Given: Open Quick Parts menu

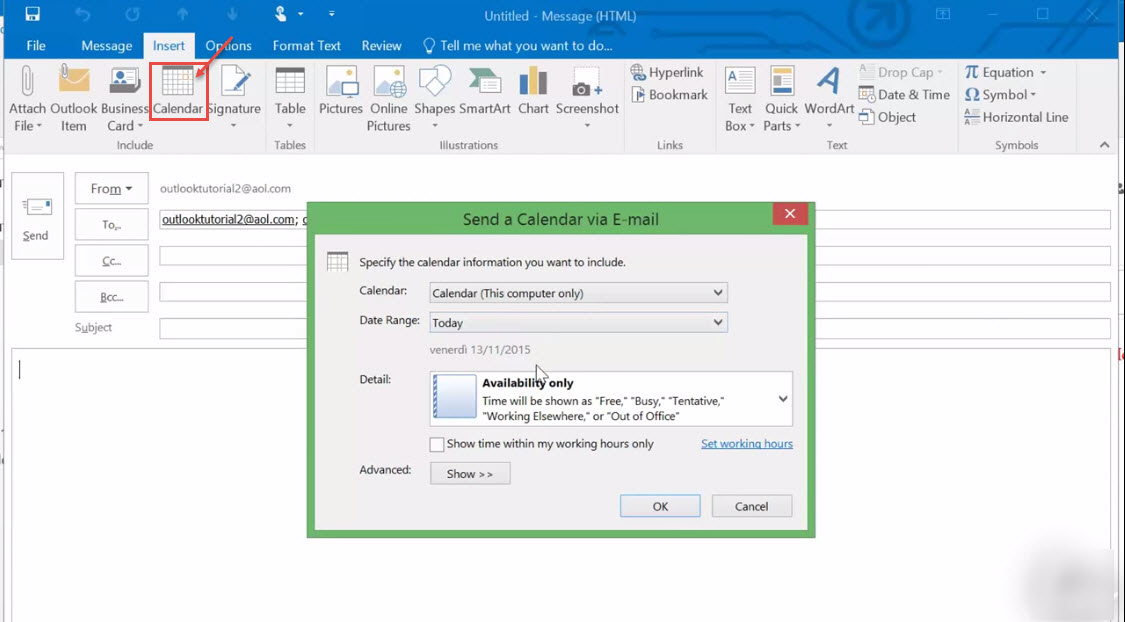Looking at the screenshot, I should coord(781,98).
